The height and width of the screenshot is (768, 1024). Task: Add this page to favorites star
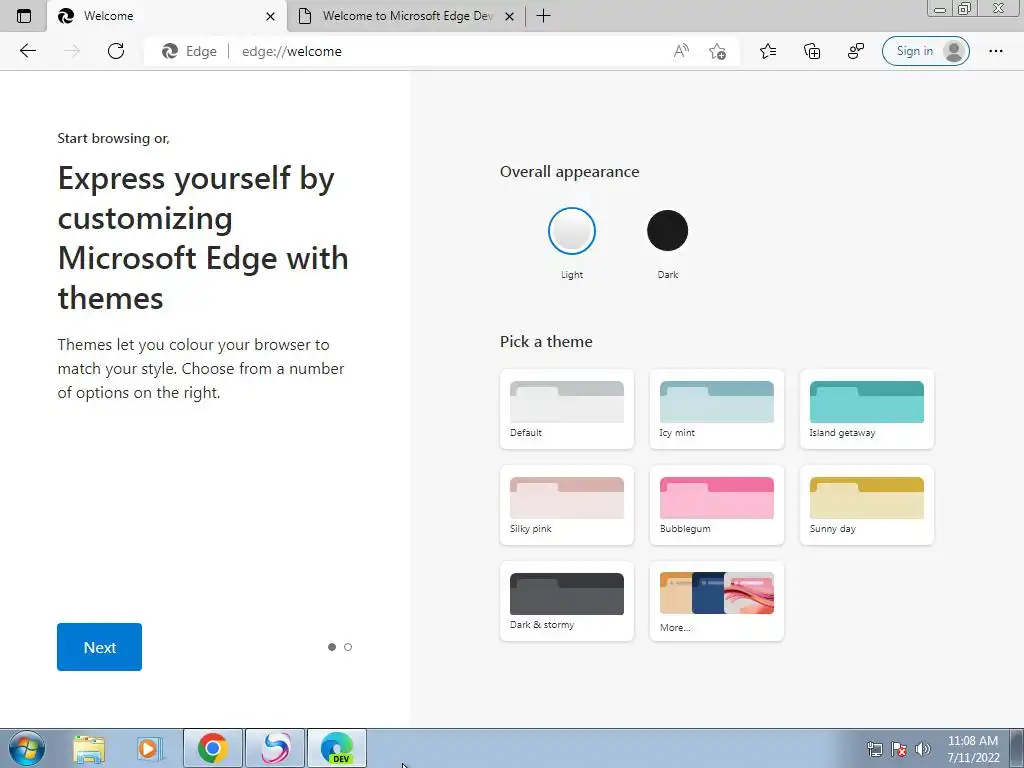pyautogui.click(x=717, y=51)
